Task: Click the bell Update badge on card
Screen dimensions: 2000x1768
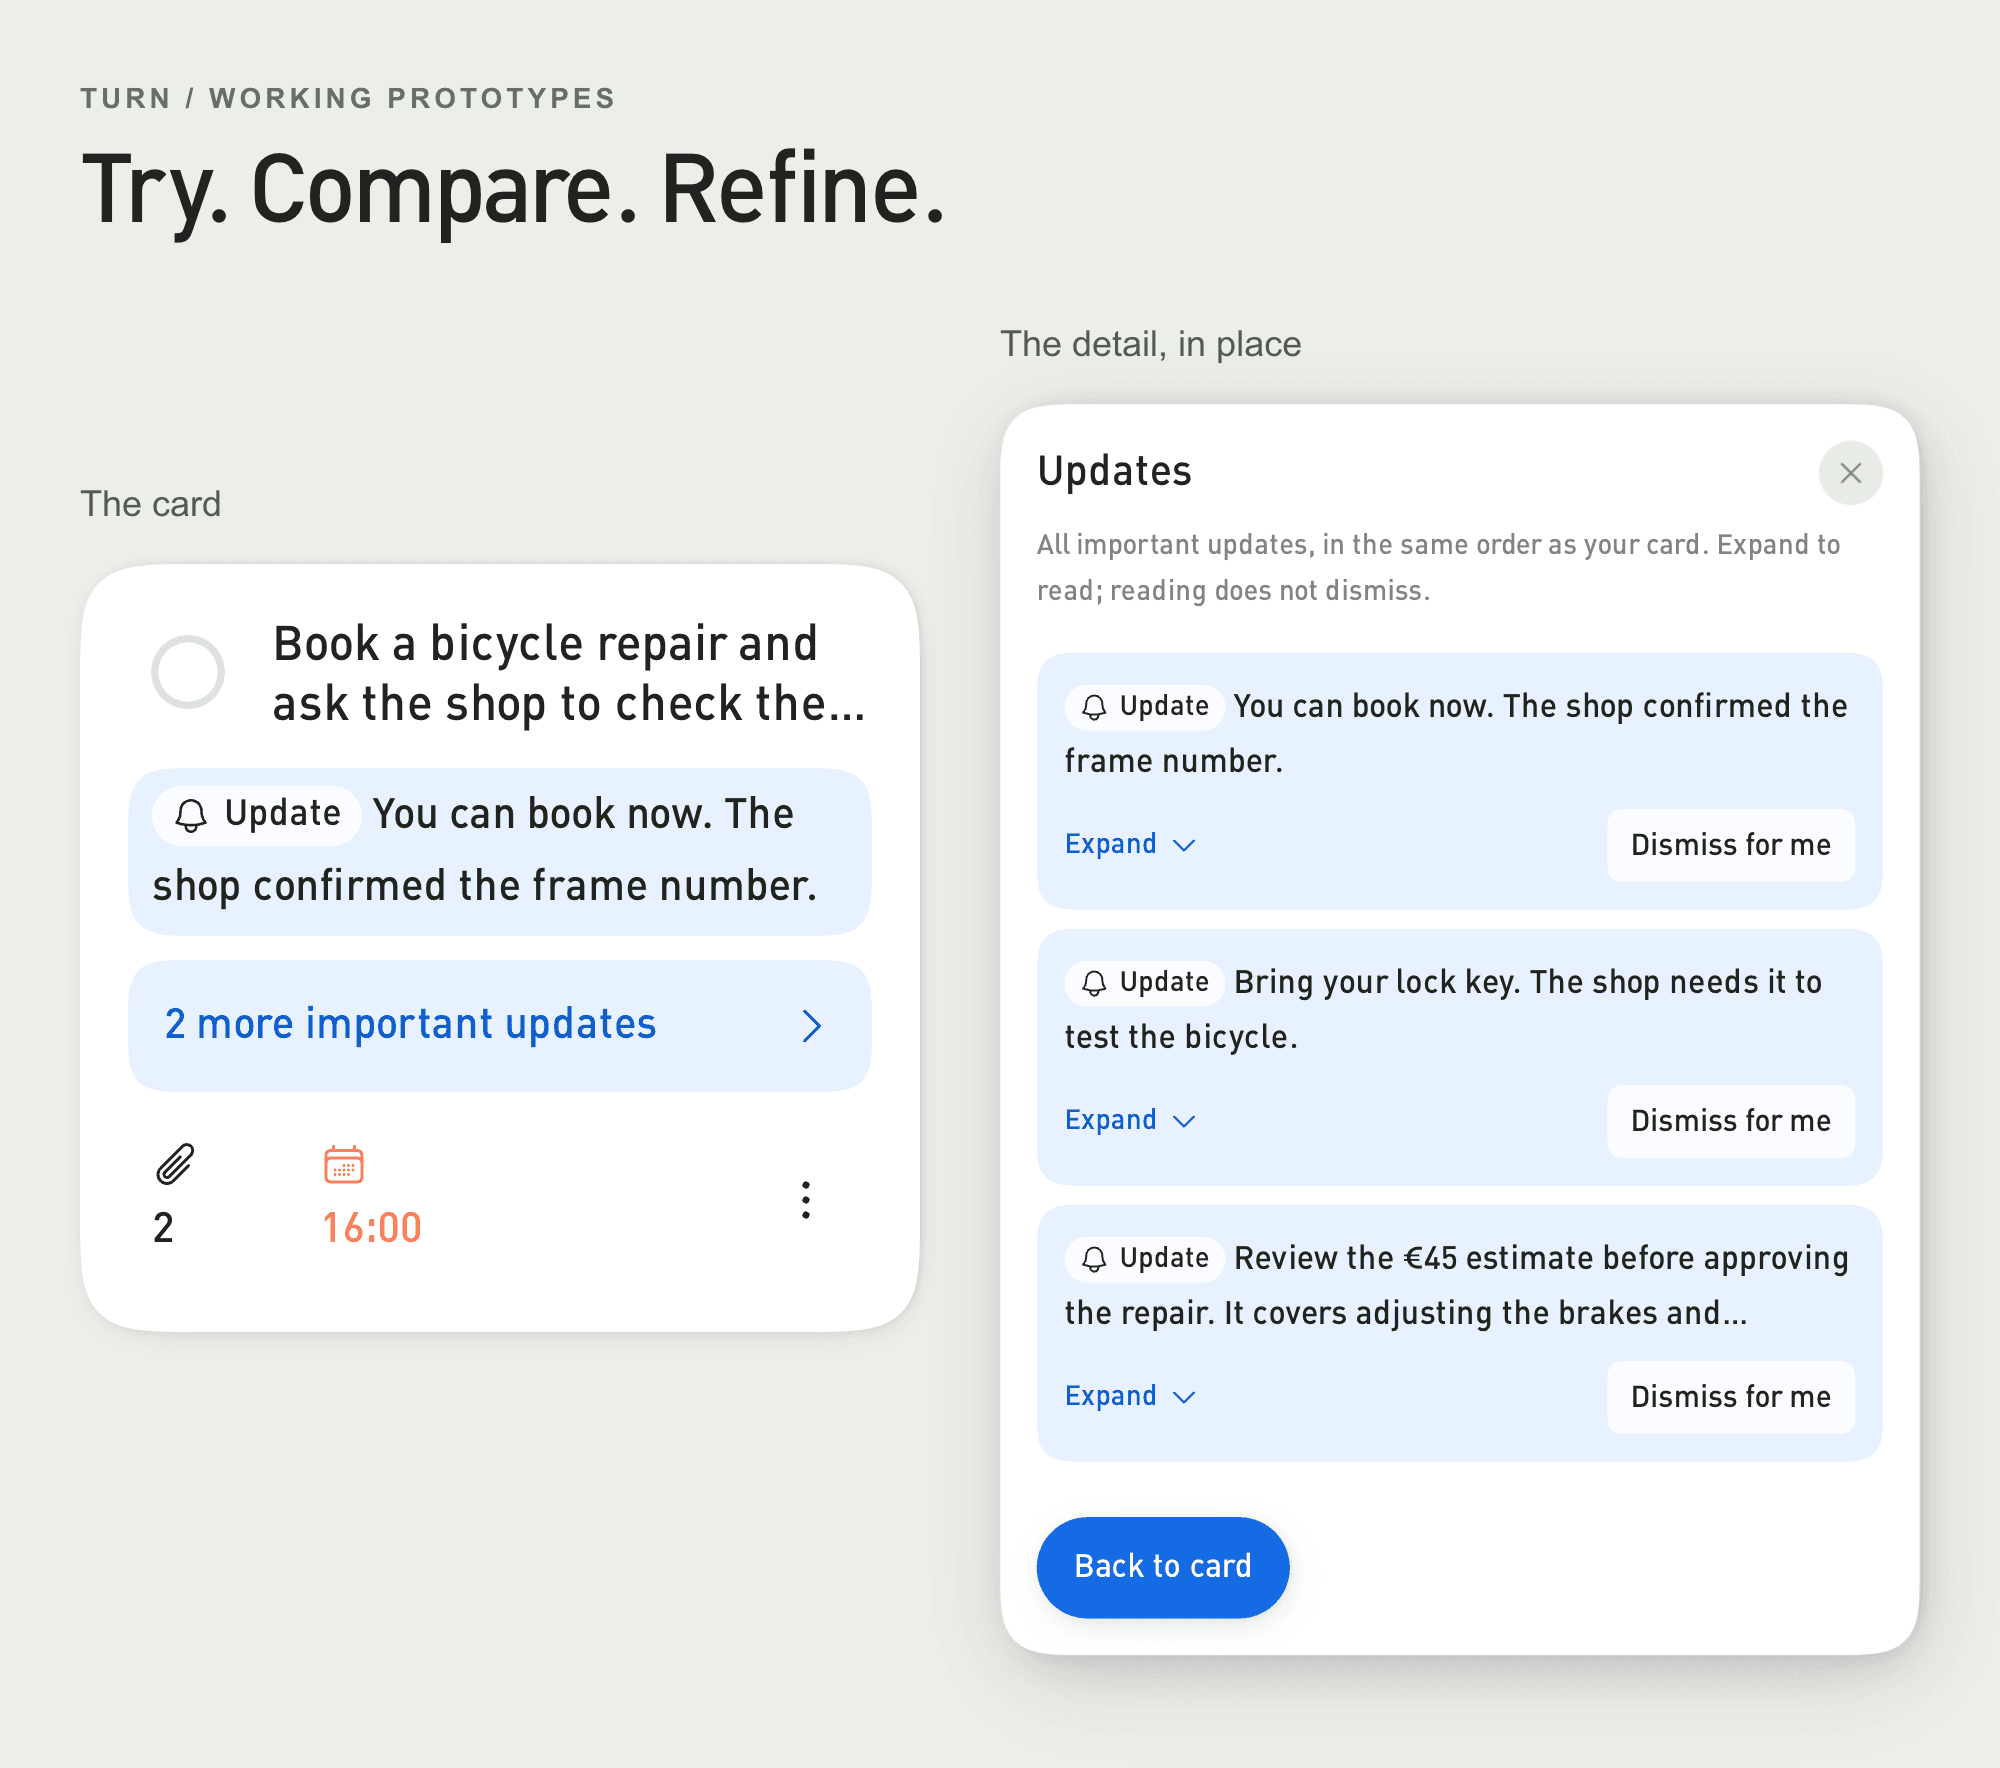Action: (257, 815)
